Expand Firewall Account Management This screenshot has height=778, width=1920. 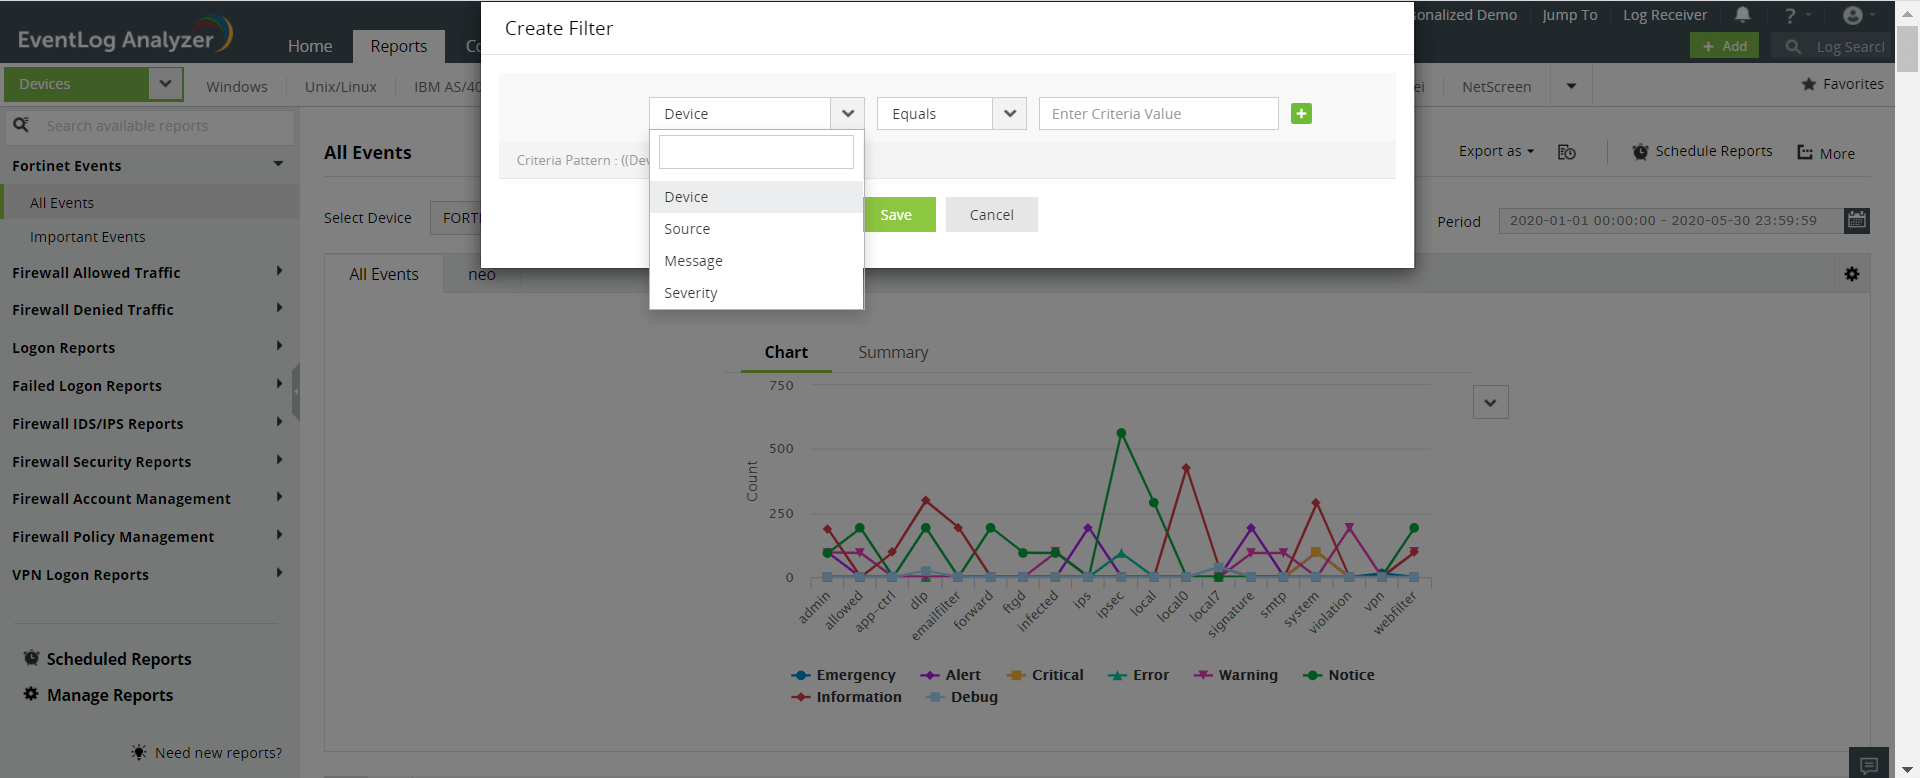tap(279, 497)
